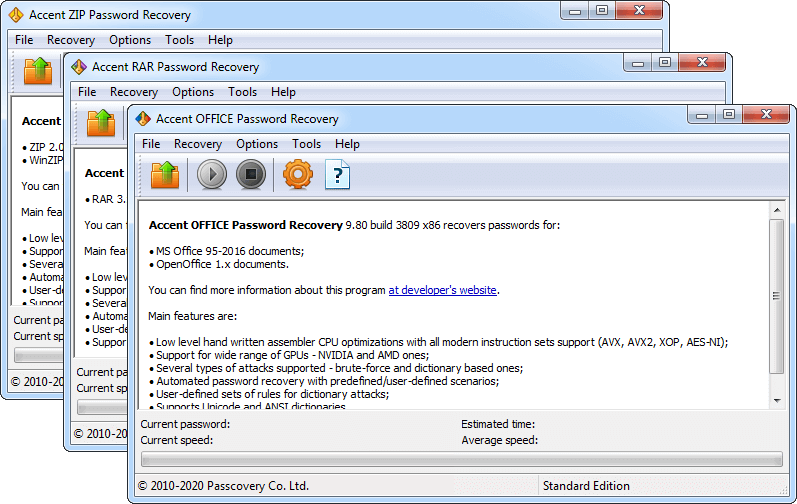Open settings via the orange gear icon
This screenshot has height=504, width=797.
point(298,174)
